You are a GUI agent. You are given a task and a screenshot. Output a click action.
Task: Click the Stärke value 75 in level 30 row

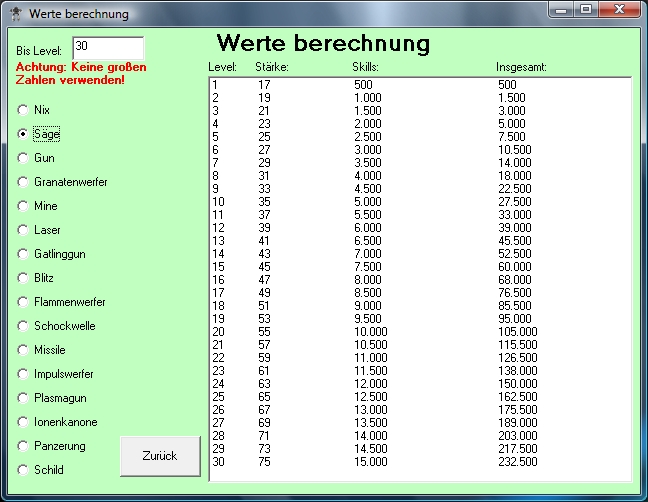click(264, 462)
